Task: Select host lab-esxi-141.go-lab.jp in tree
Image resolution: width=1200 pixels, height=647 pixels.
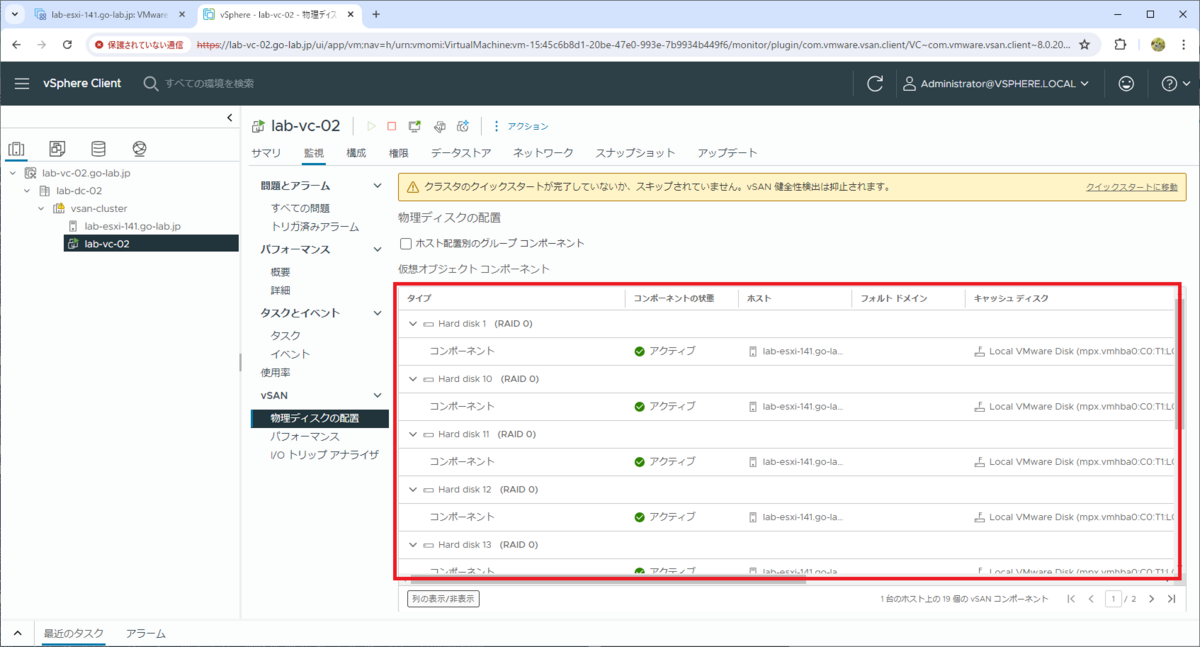Action: click(132, 226)
